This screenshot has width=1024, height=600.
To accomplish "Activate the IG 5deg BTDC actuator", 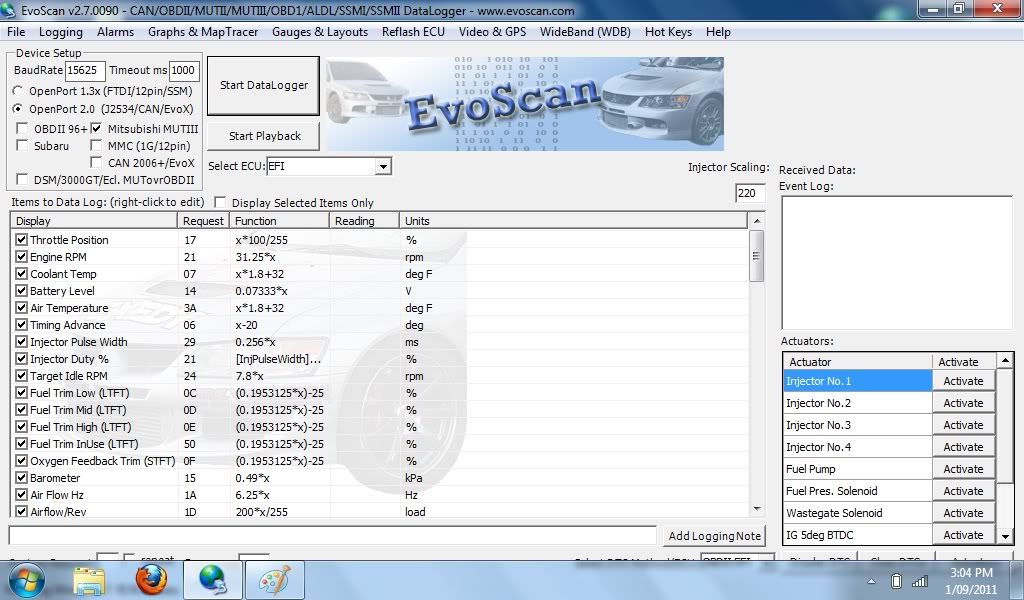I will coord(963,535).
